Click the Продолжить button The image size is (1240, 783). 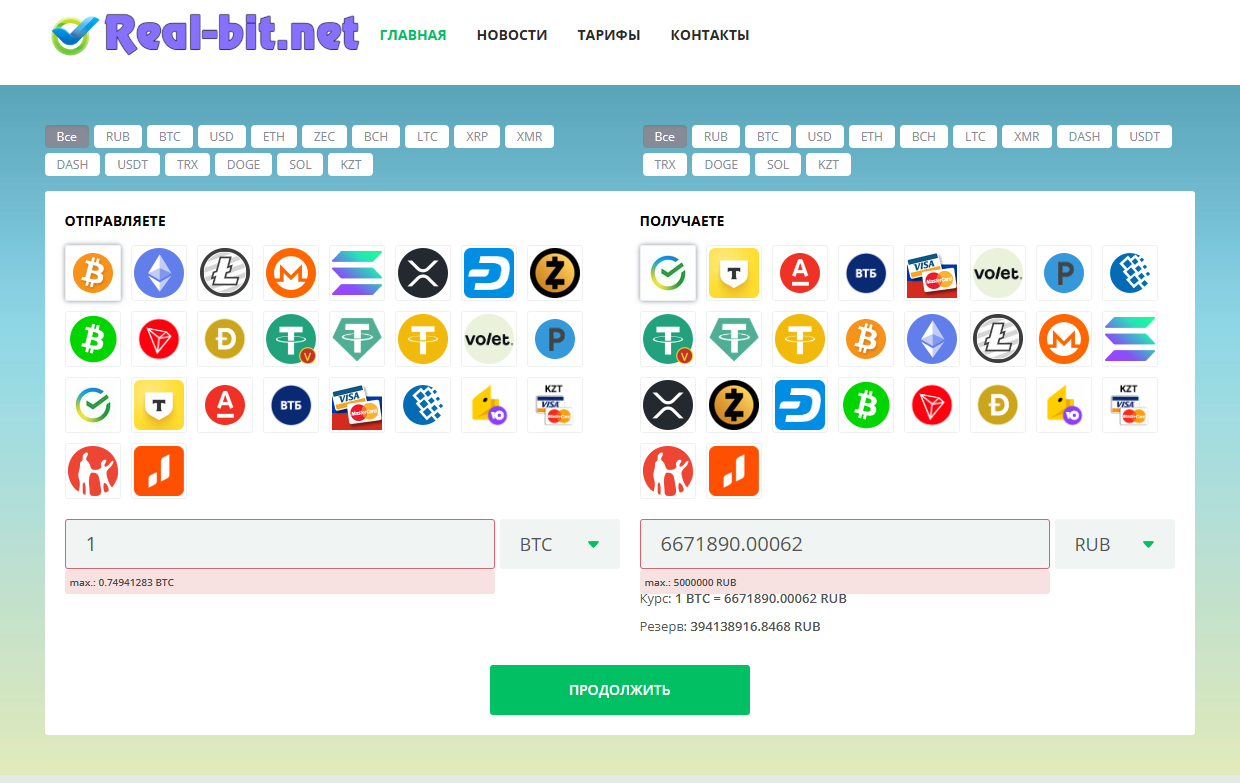point(620,690)
